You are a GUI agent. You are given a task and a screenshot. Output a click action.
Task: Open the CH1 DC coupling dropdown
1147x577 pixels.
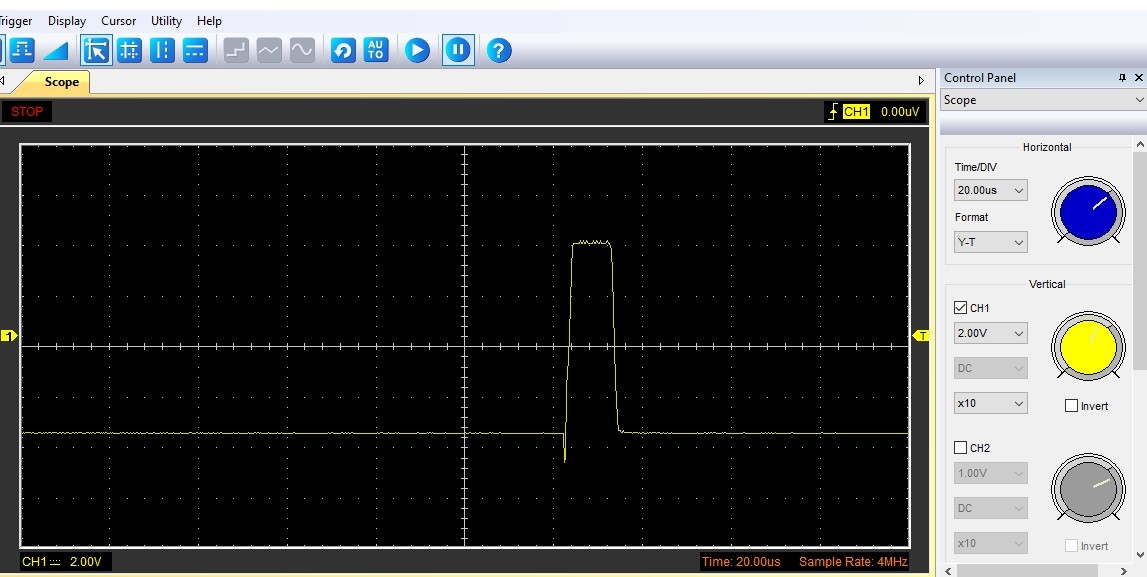[x=990, y=368]
